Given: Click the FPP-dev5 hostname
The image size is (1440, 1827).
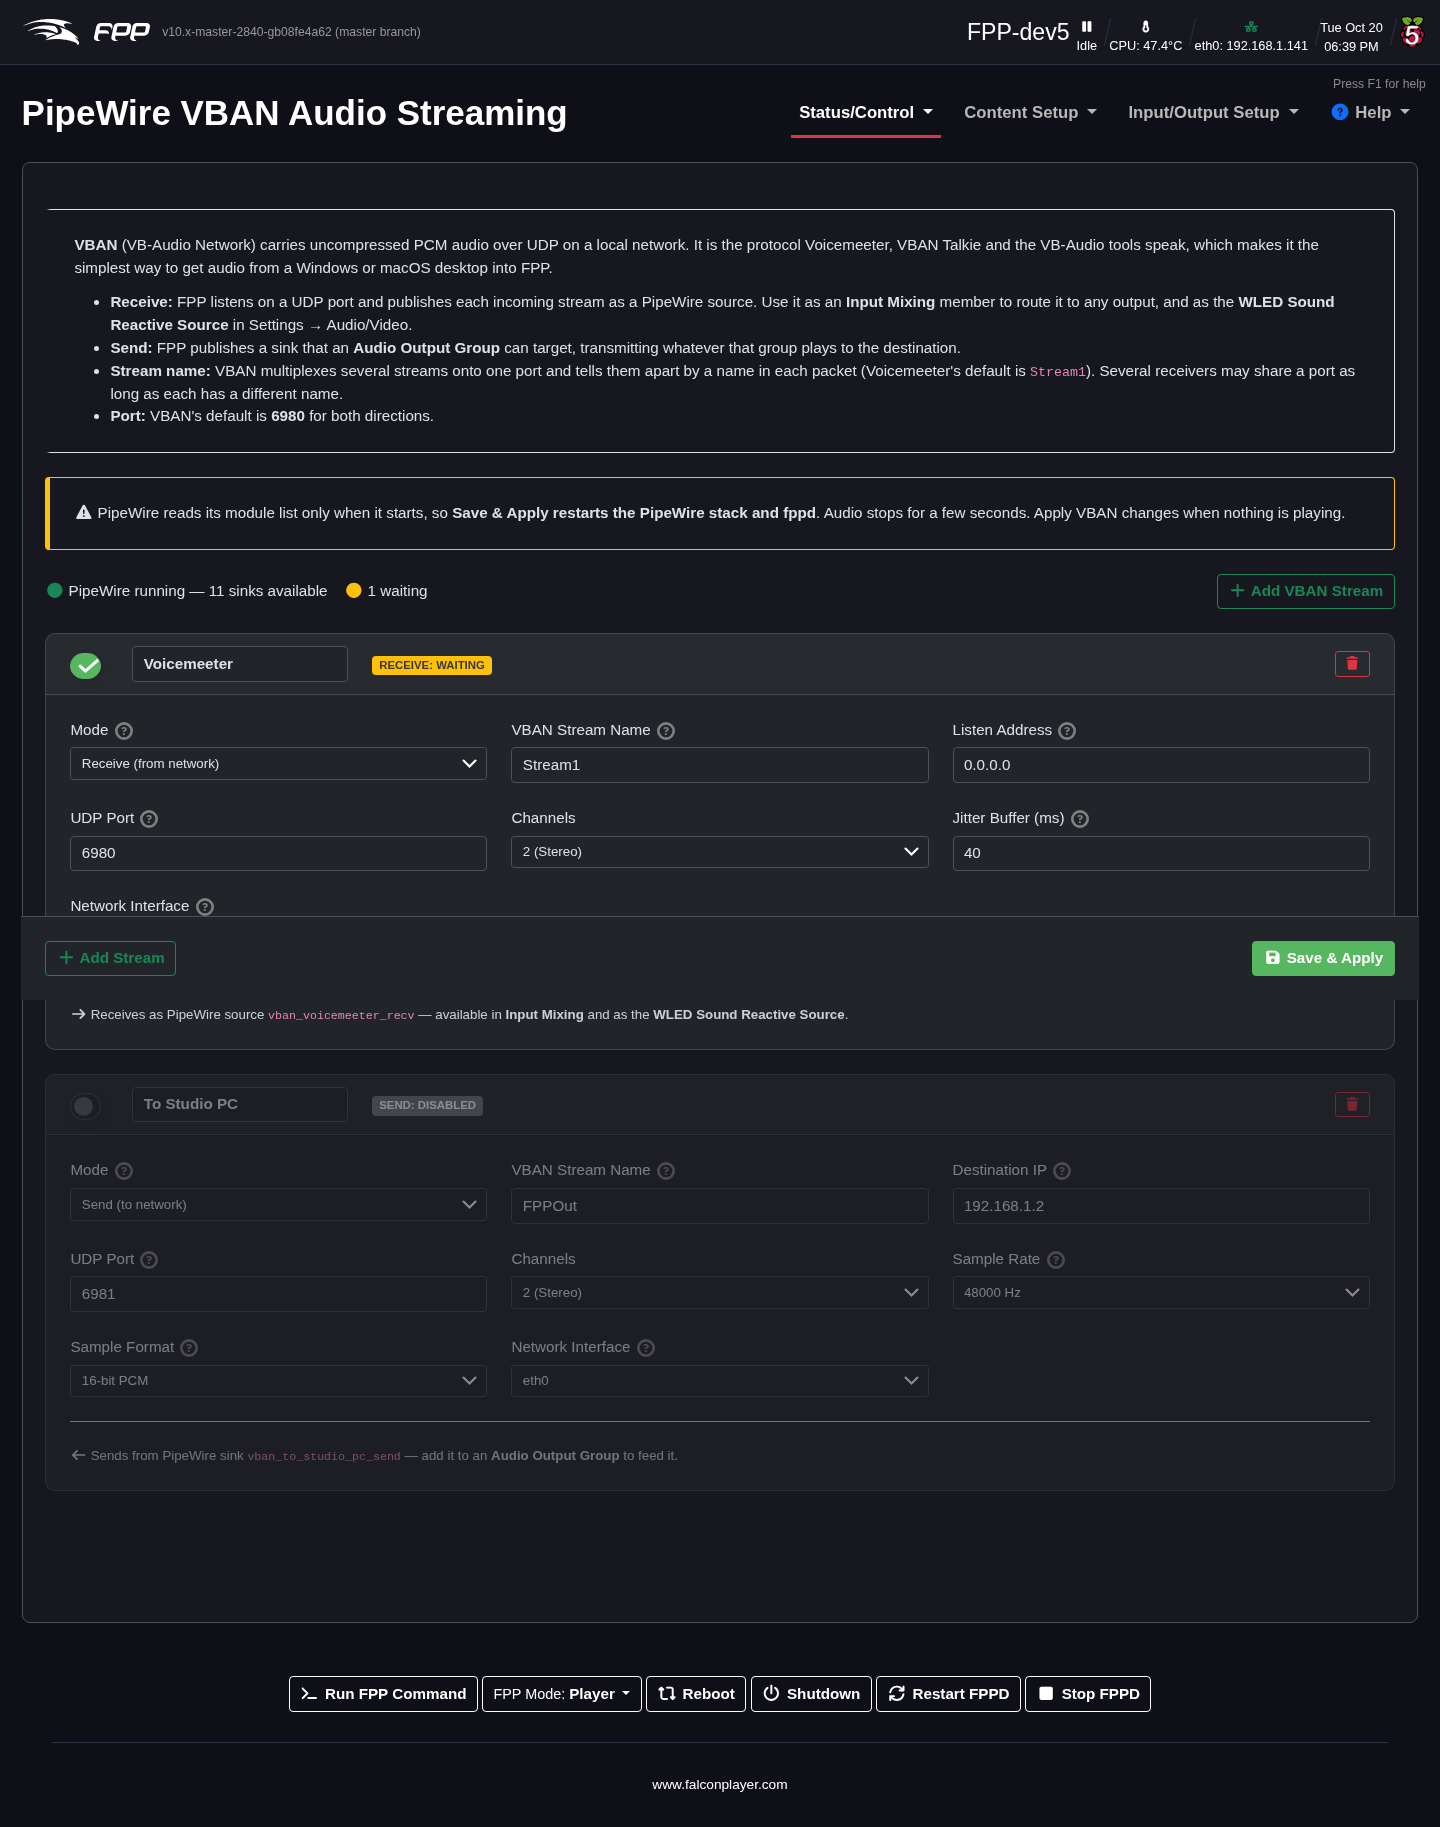Looking at the screenshot, I should (x=1018, y=32).
